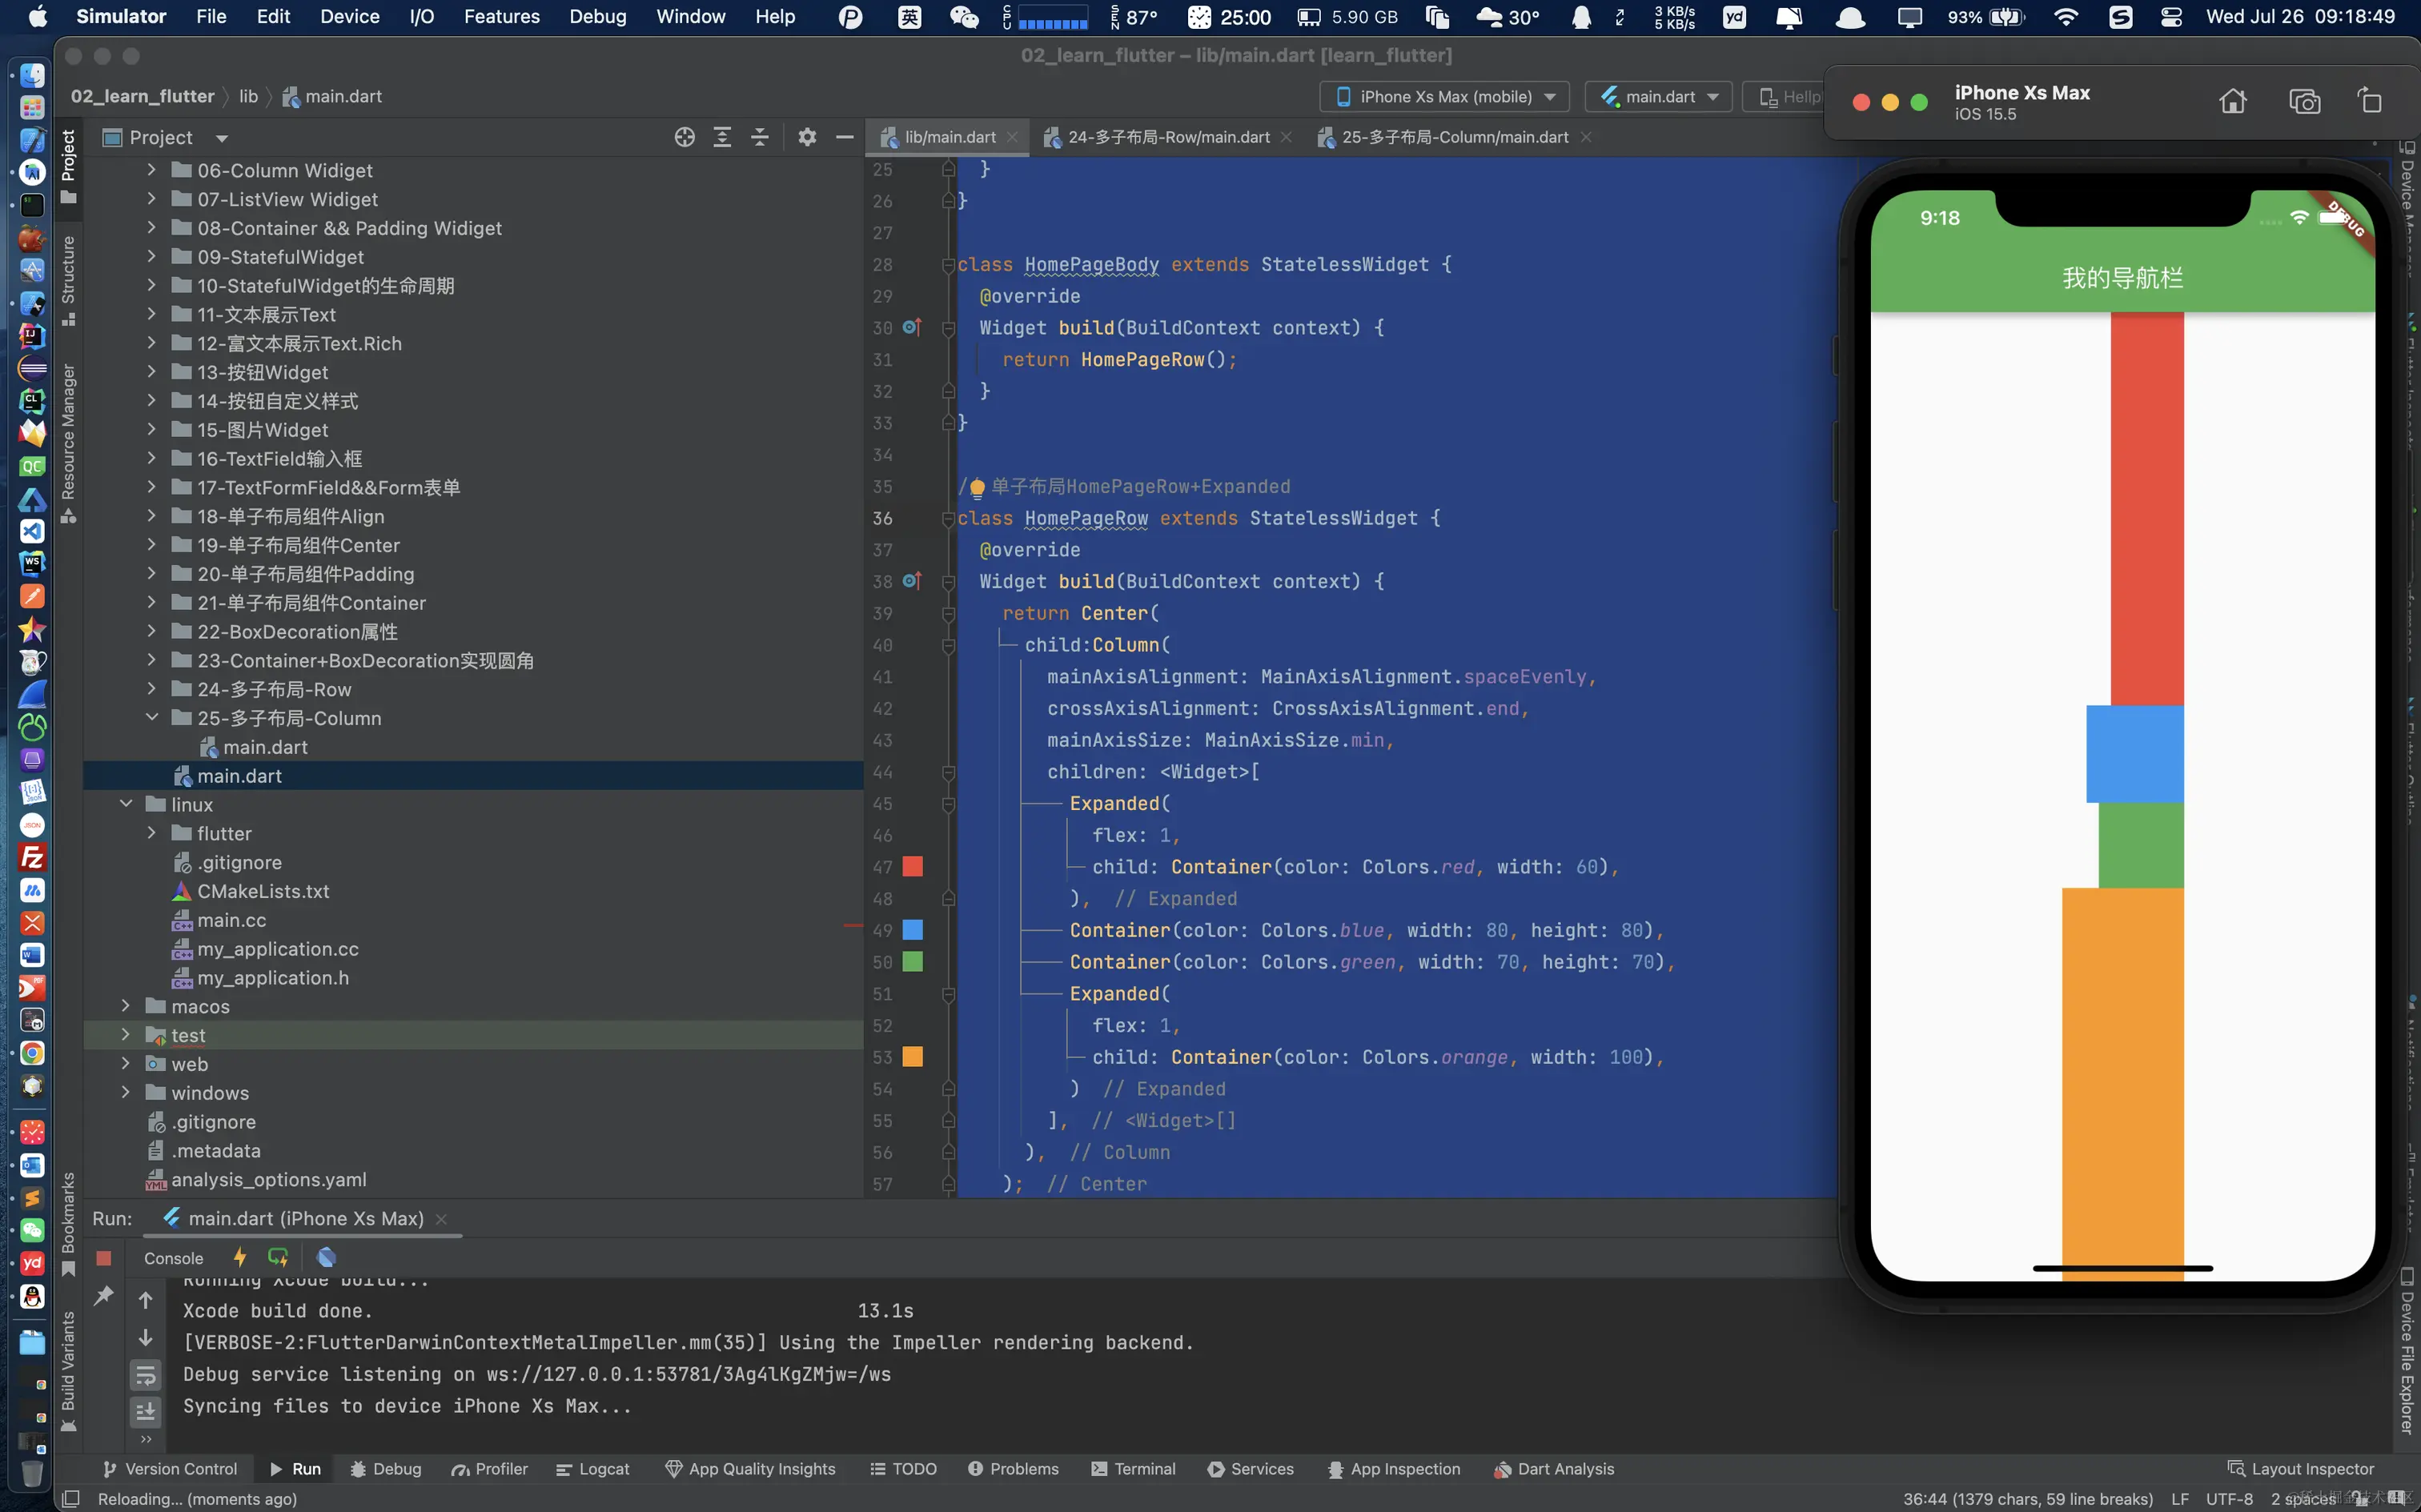The image size is (2421, 1512).
Task: Click the locate-in-project target icon
Action: click(684, 137)
